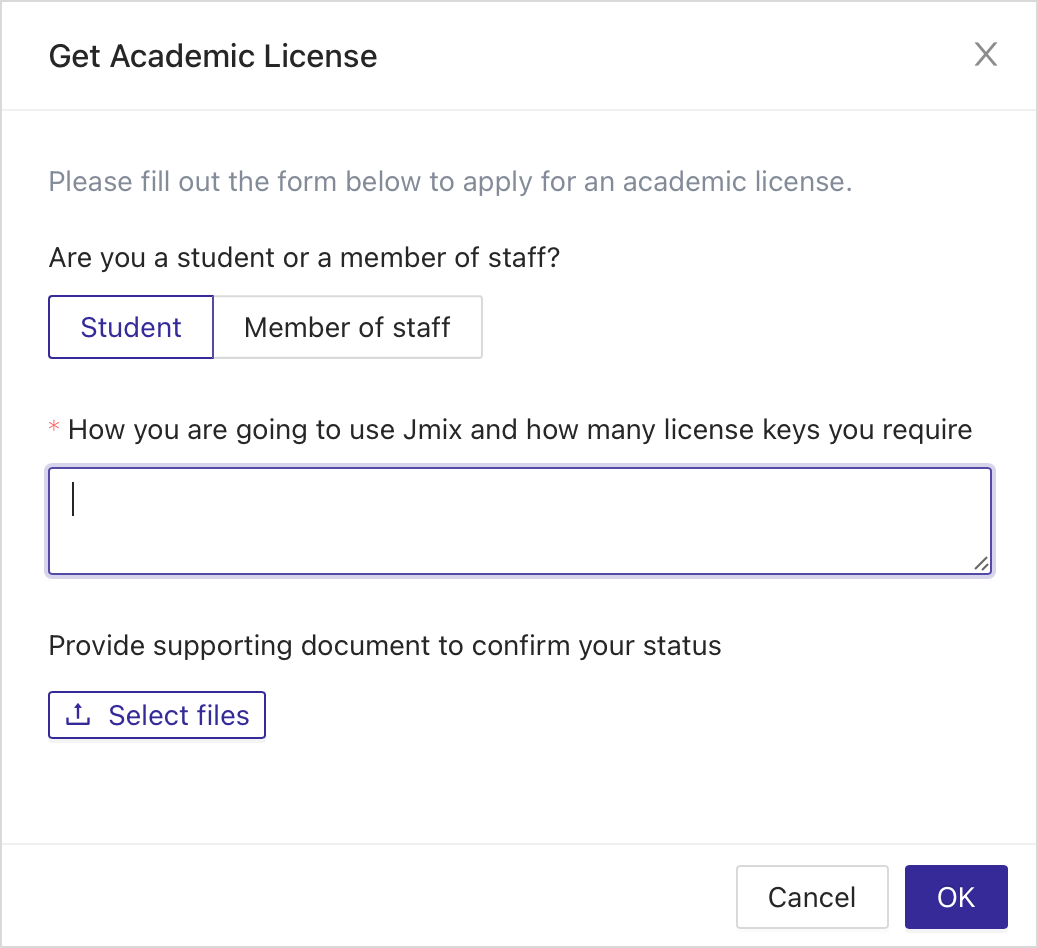Choose Member of staff as your status

(x=348, y=327)
